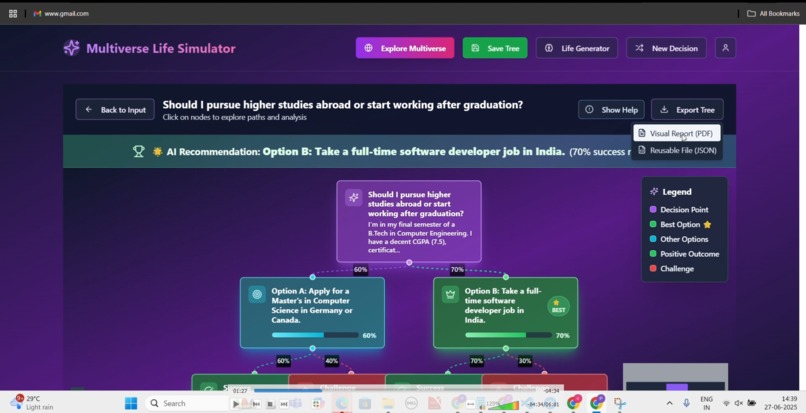The width and height of the screenshot is (806, 413).
Task: Click the red Challenge legend swatch
Action: pyautogui.click(x=653, y=268)
